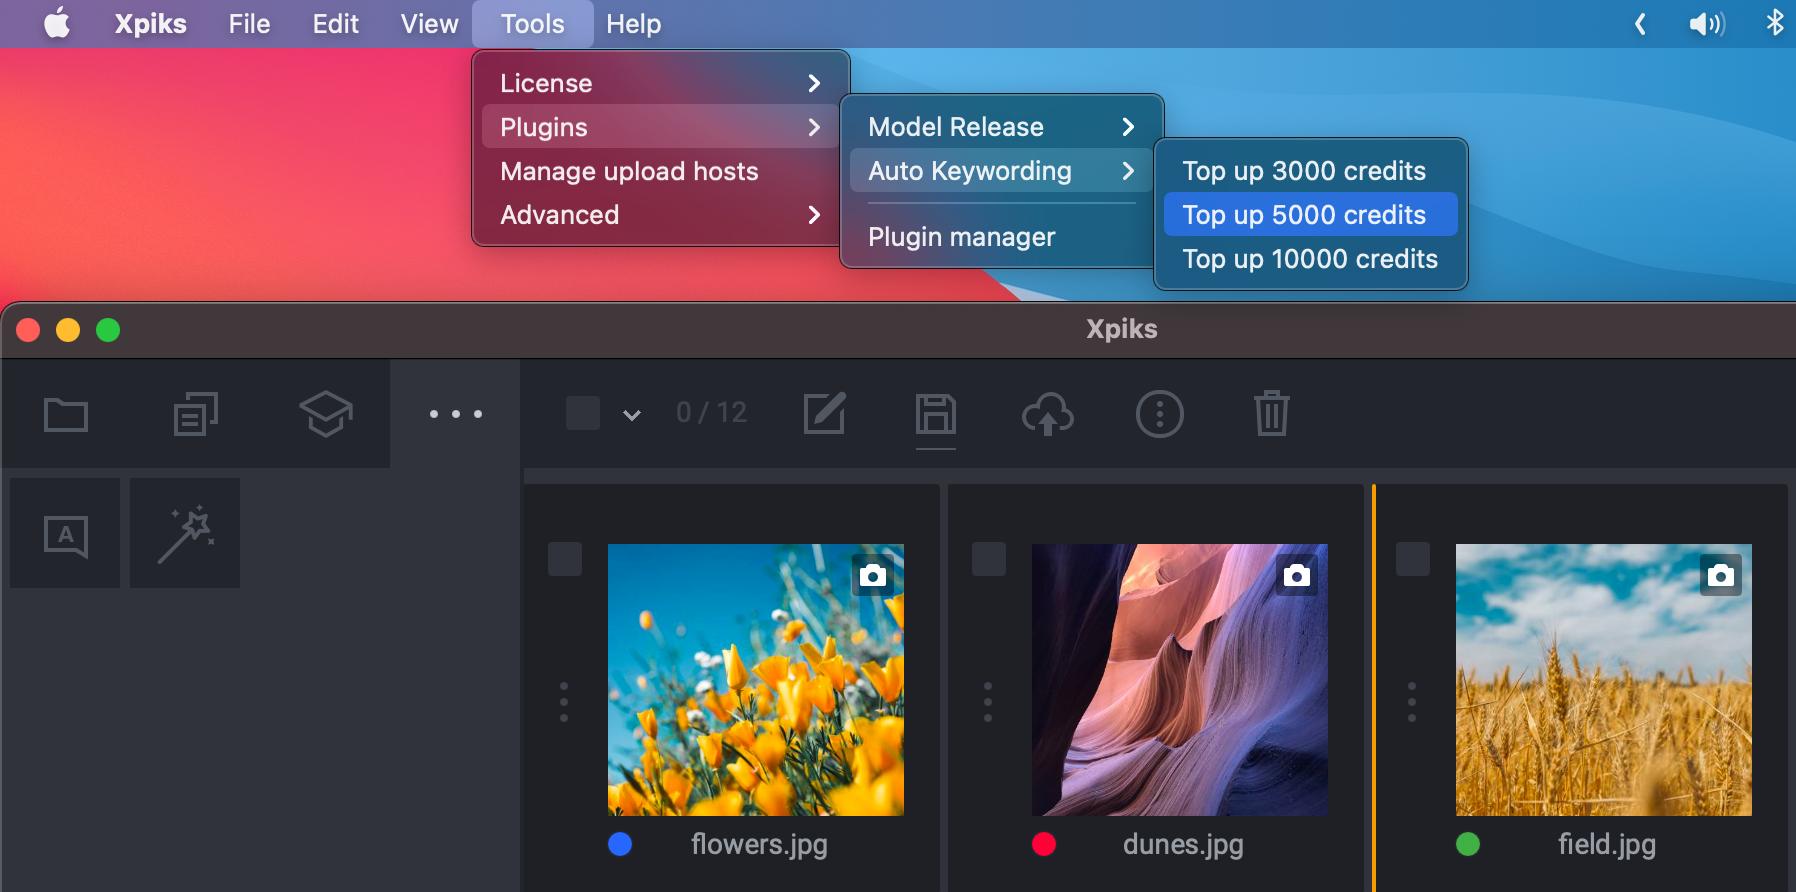The width and height of the screenshot is (1796, 892).
Task: Expand the Auto Keywording submenu
Action: tap(1001, 171)
